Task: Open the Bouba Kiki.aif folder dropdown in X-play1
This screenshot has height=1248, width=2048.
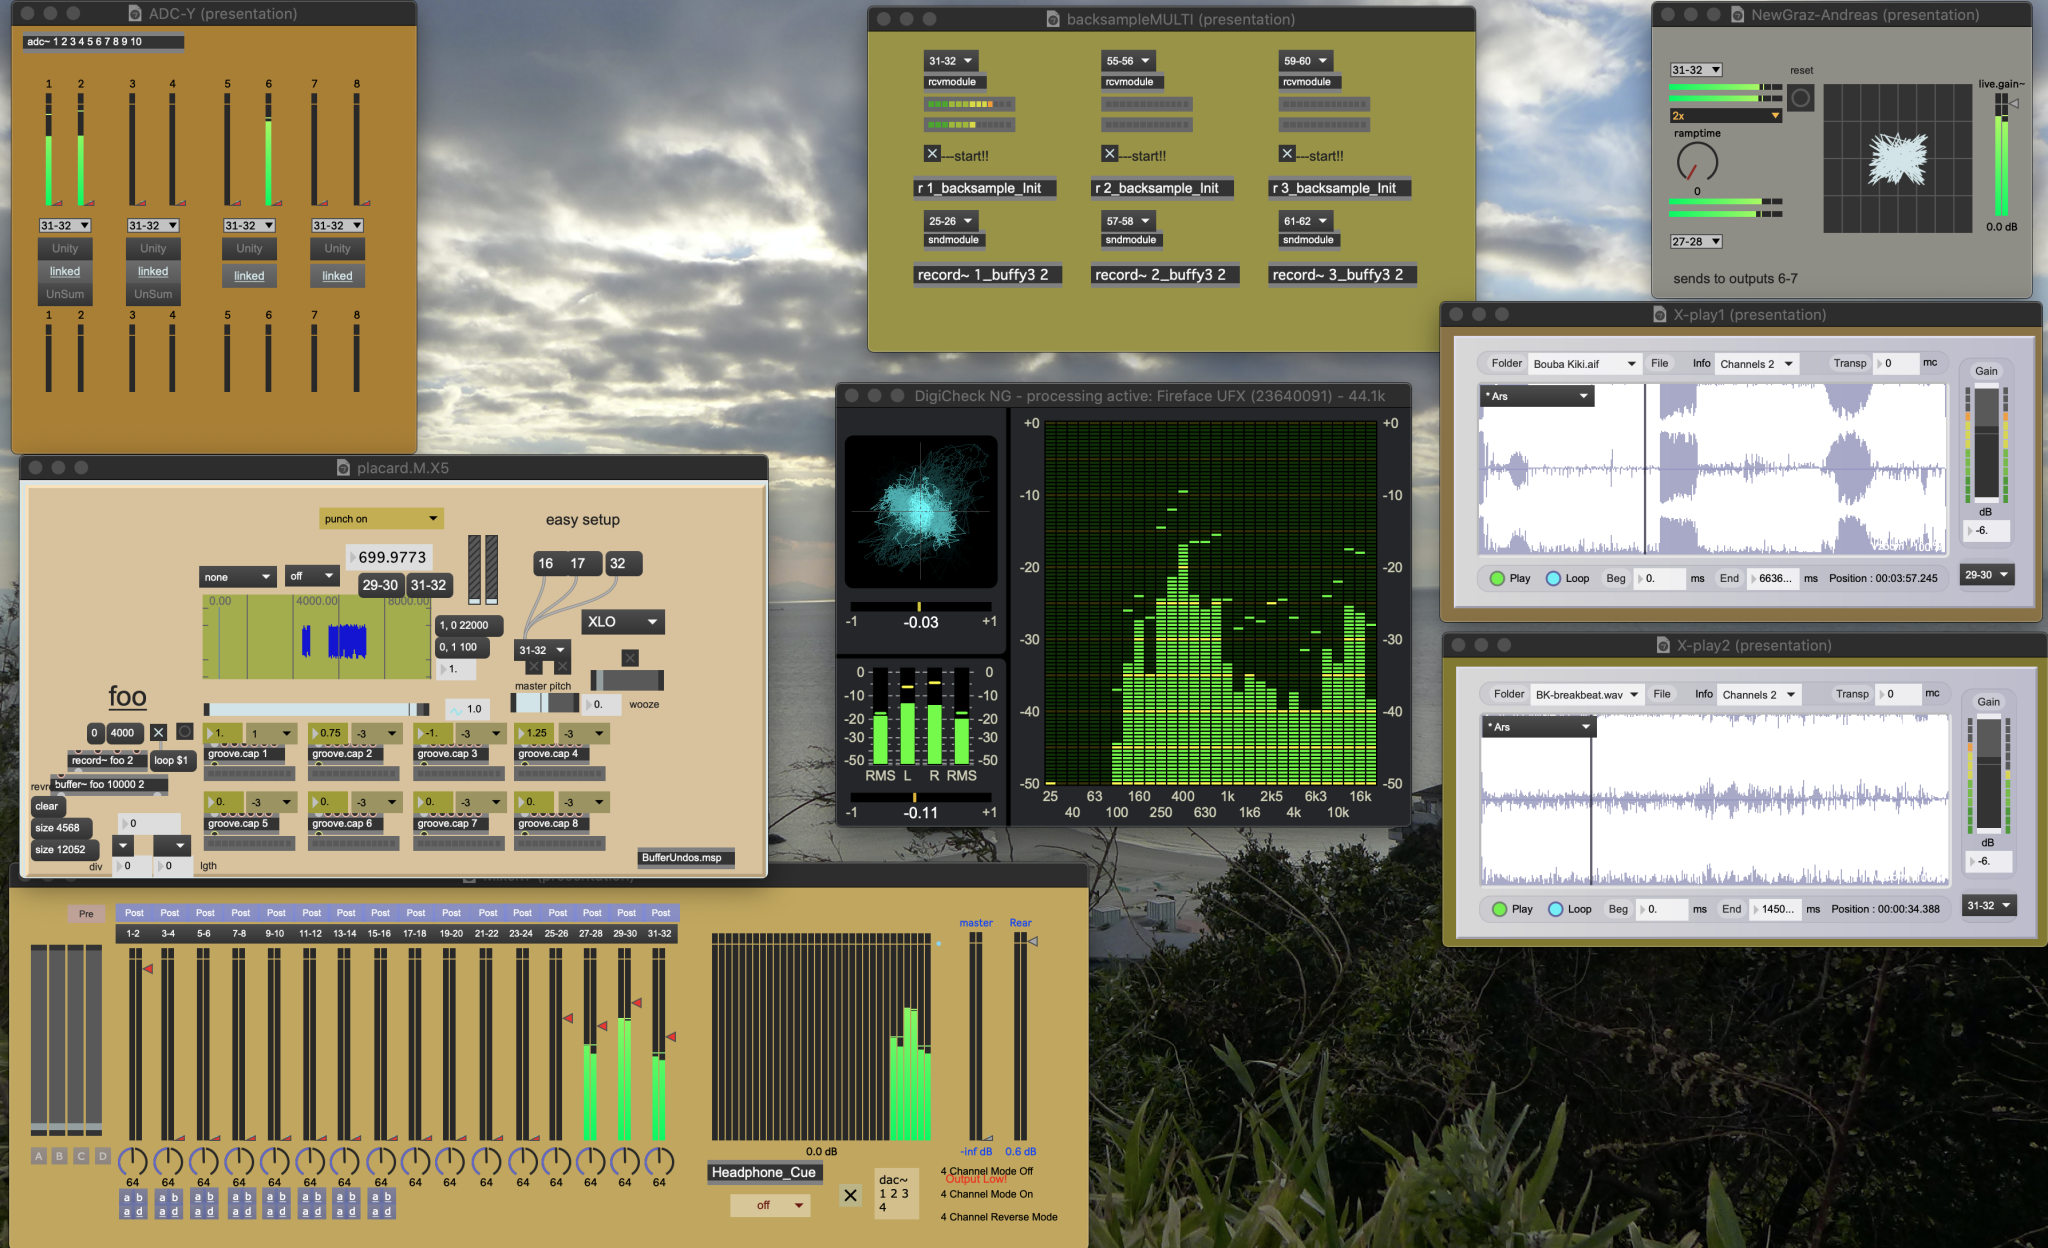Action: [x=1585, y=363]
